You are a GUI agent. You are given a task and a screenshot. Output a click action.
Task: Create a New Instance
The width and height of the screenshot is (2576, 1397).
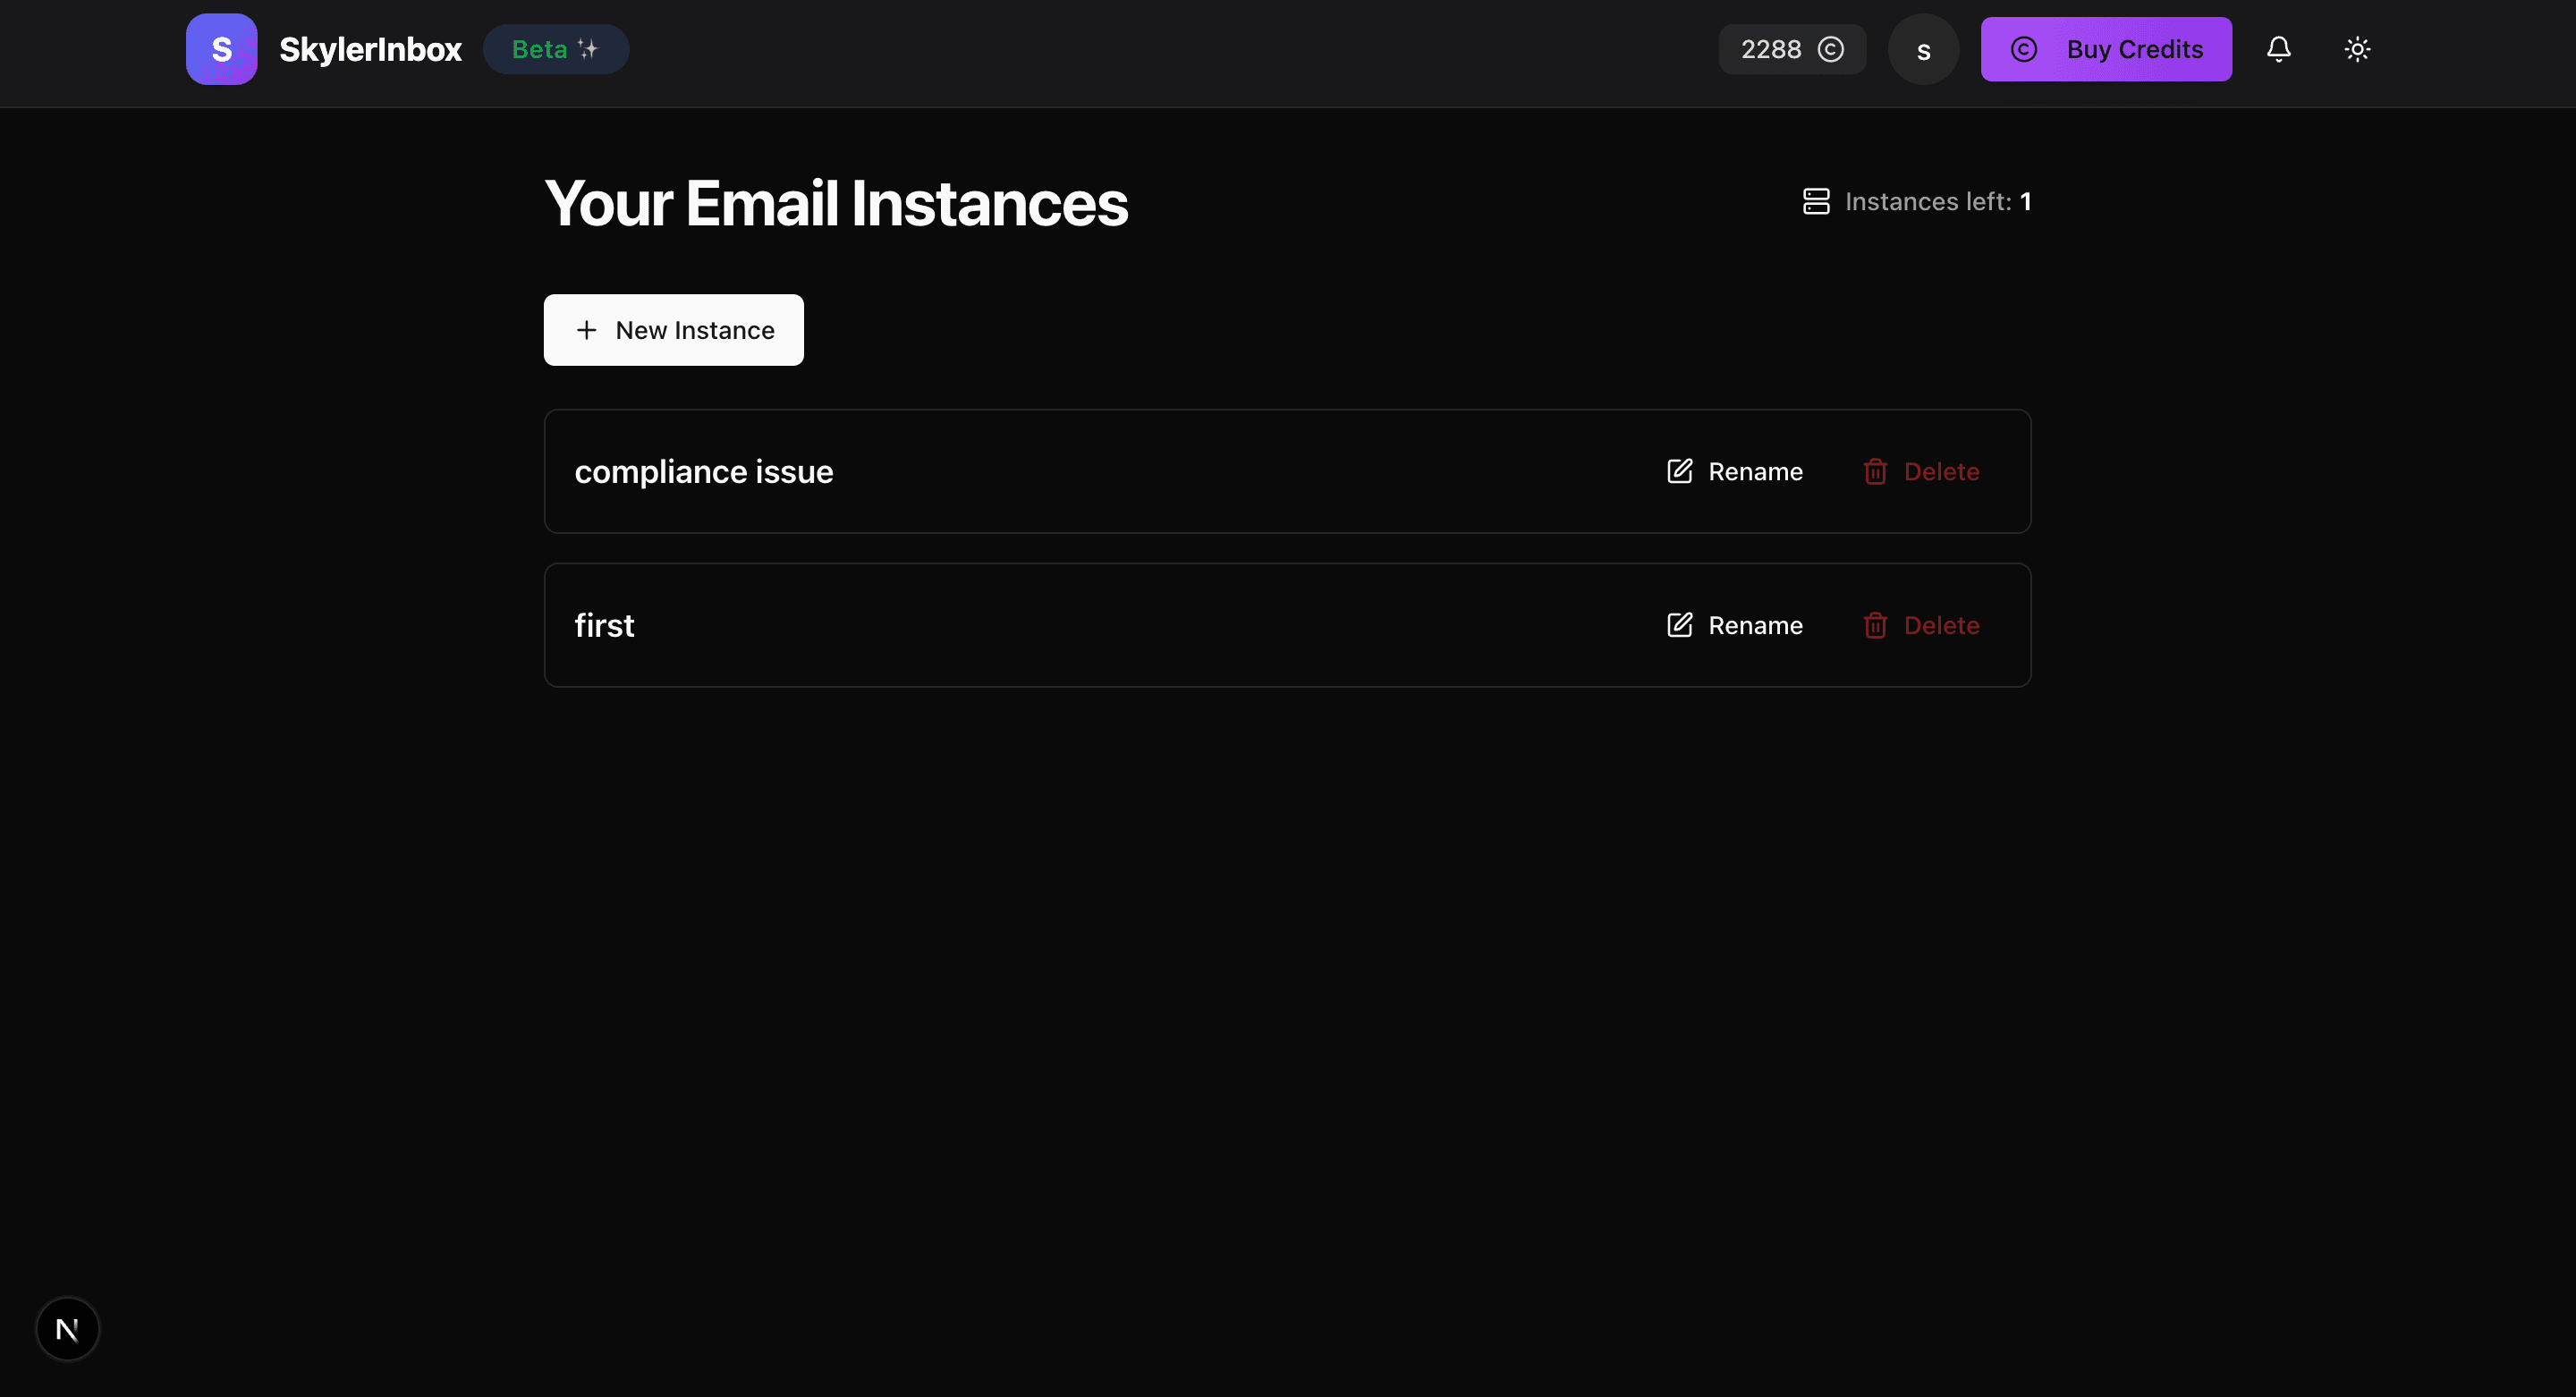[673, 330]
